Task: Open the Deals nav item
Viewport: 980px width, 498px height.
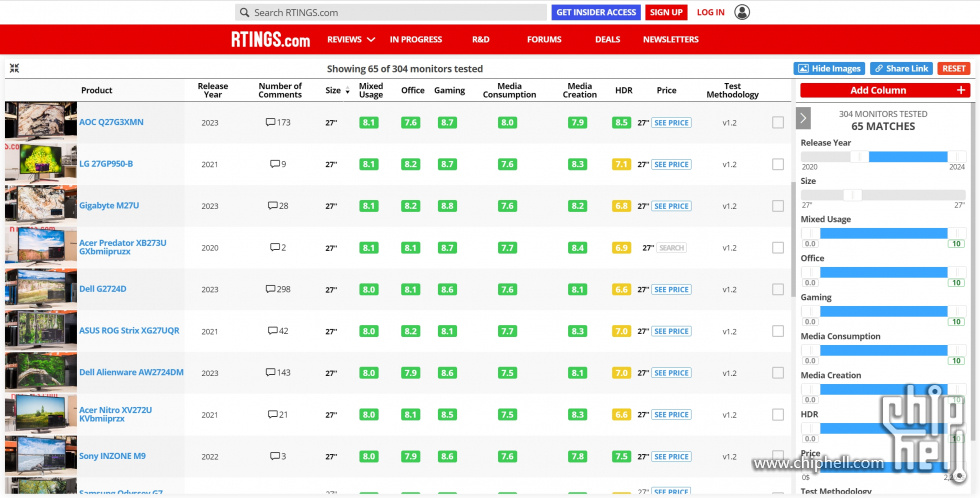Action: (608, 39)
